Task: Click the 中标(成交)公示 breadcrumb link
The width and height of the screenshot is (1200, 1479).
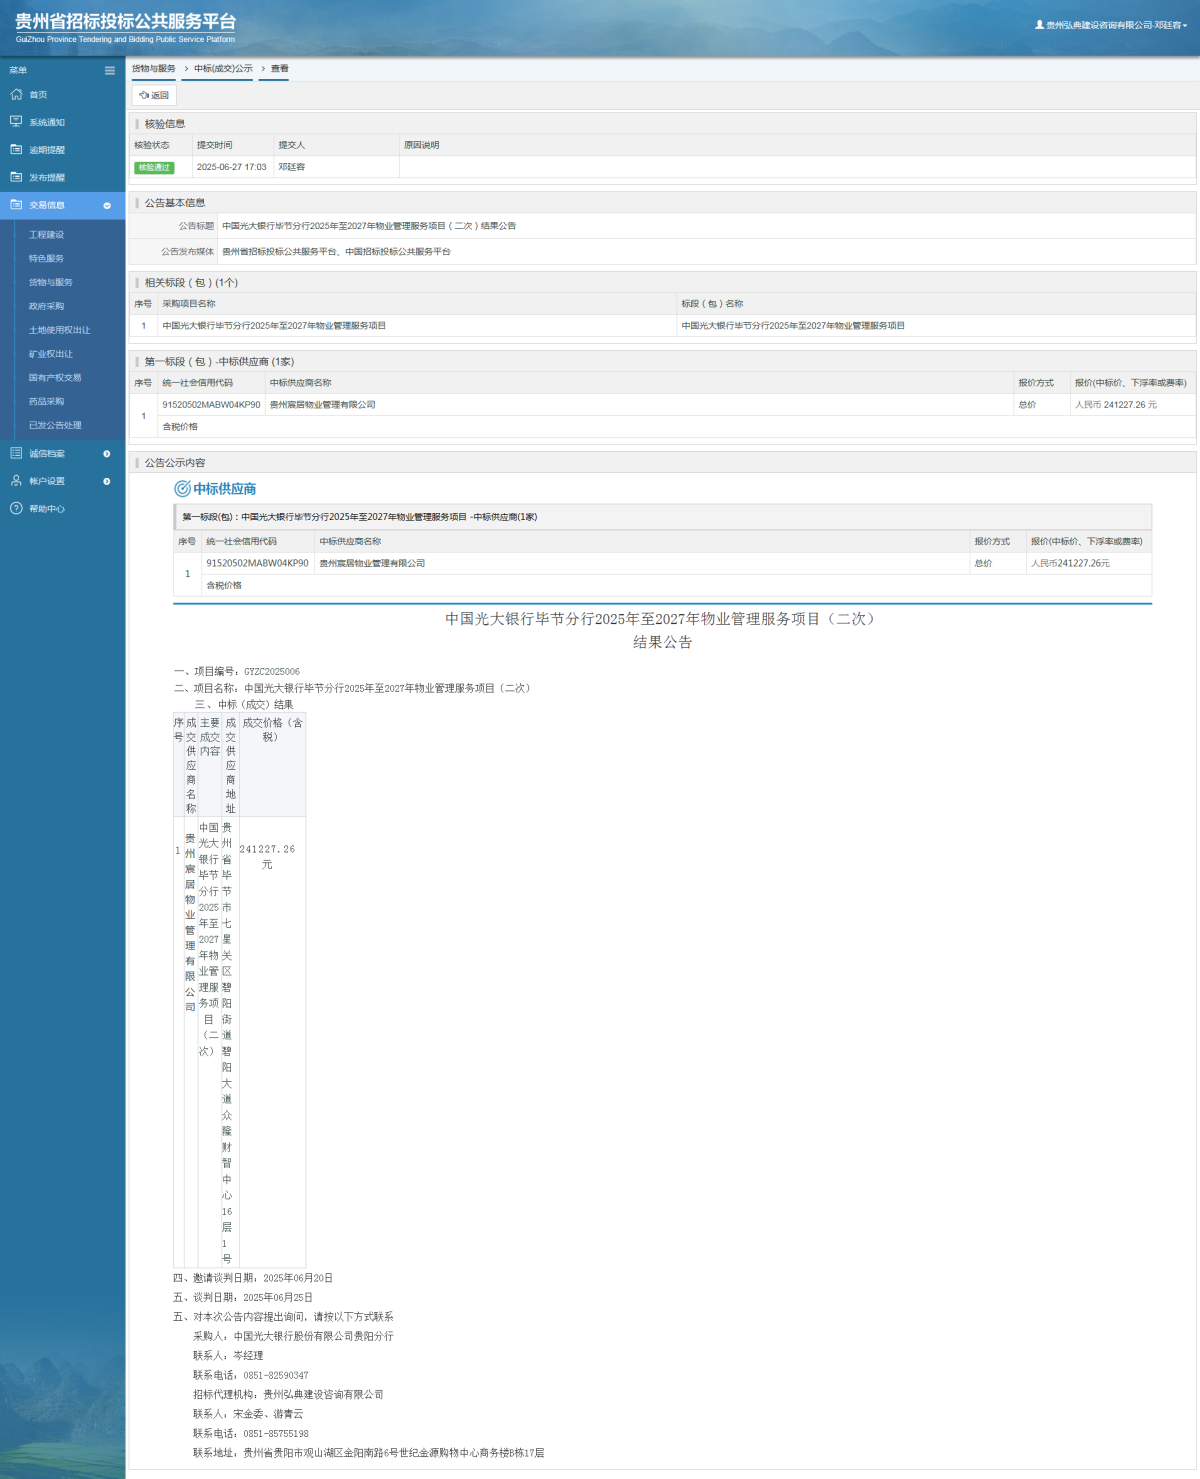Action: pos(223,69)
